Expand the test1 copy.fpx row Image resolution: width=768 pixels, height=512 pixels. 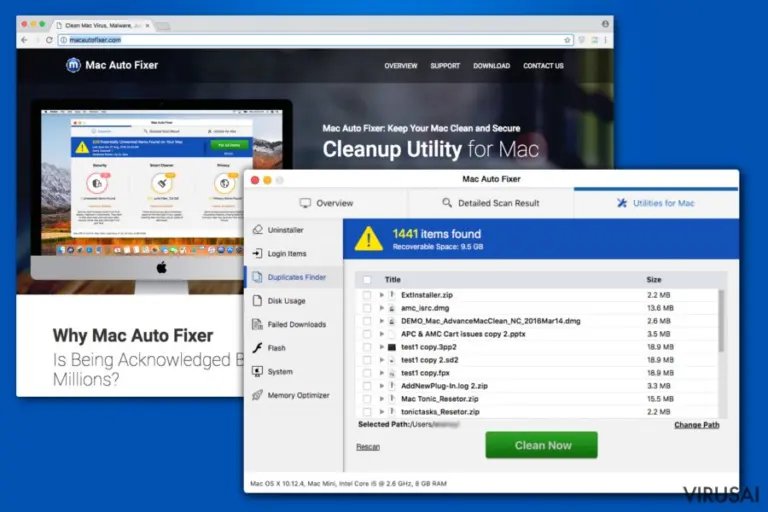382,373
